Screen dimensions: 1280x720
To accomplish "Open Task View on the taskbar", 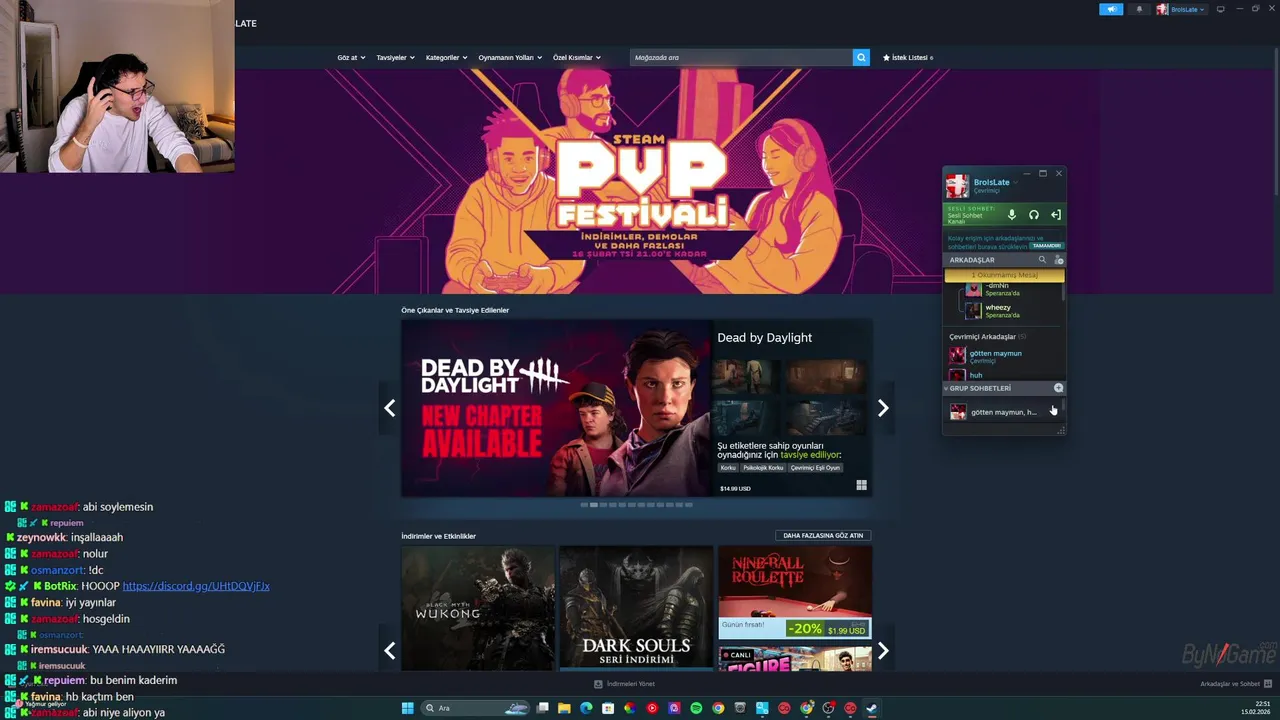I will (x=542, y=708).
